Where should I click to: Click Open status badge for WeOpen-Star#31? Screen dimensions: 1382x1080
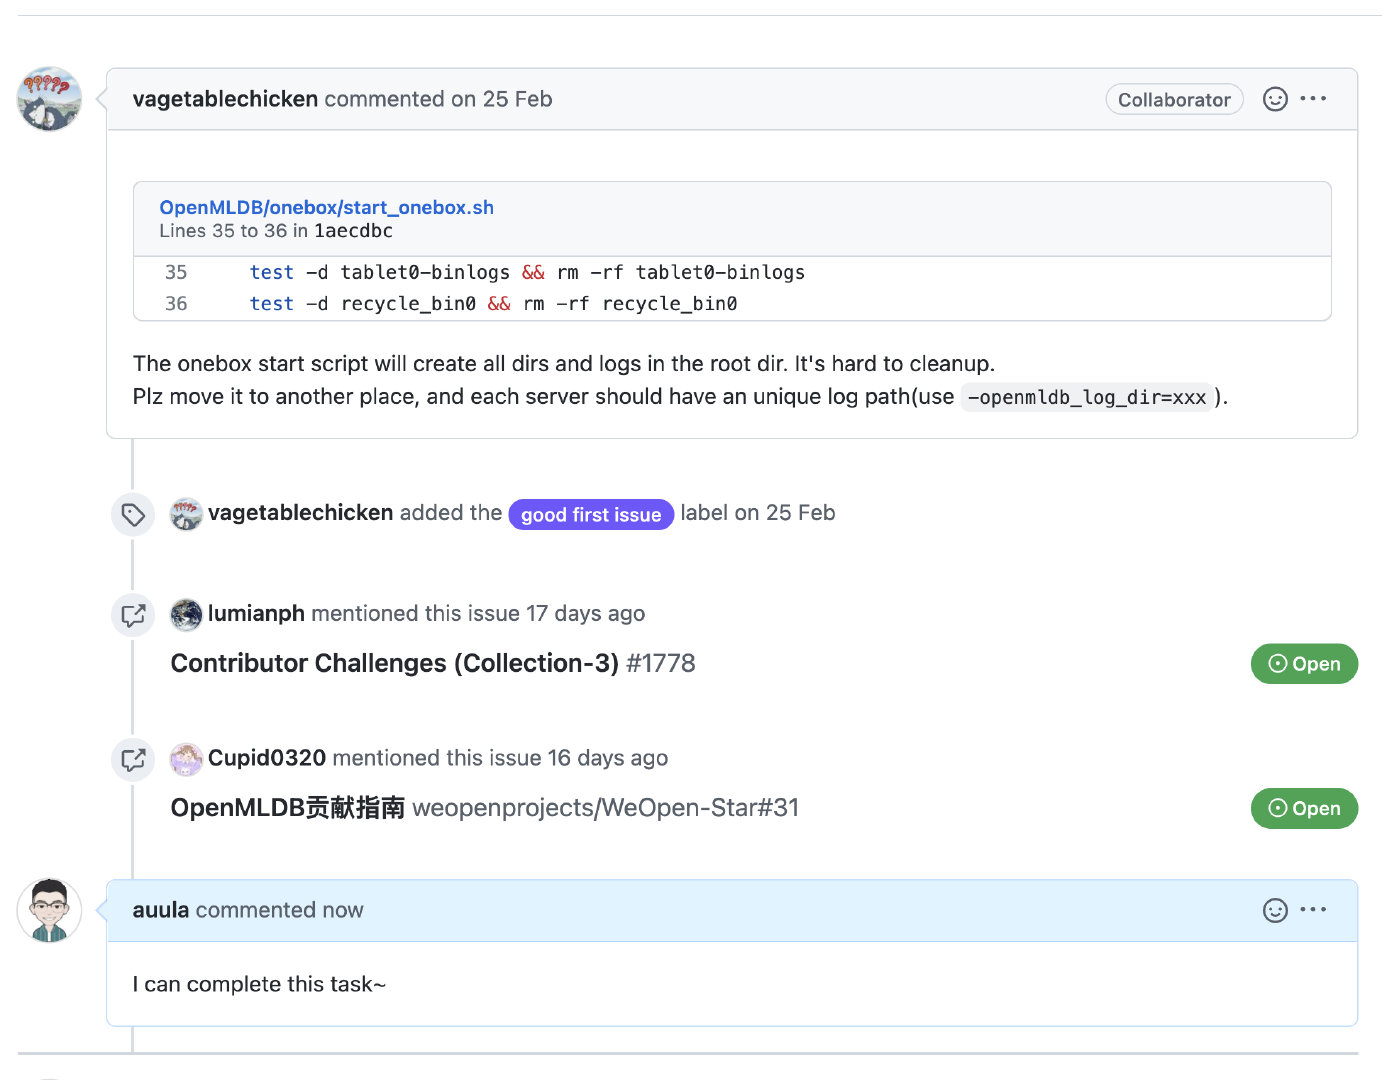point(1304,809)
